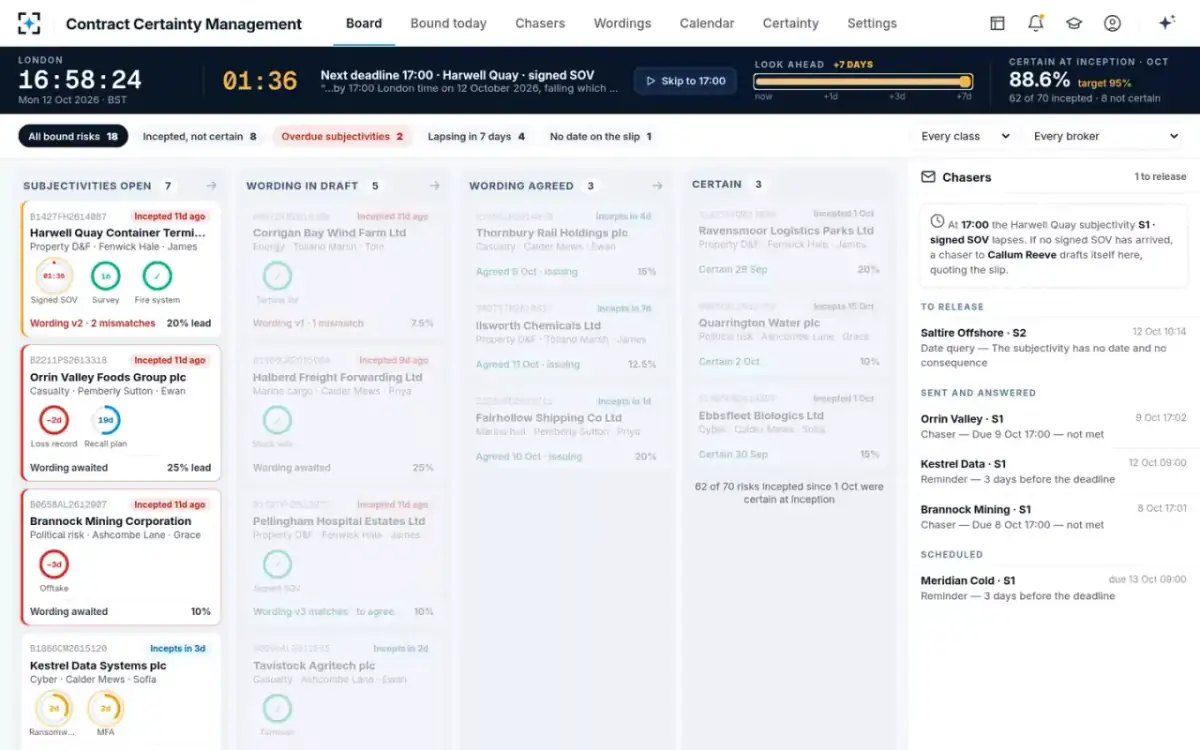The image size is (1200, 750).
Task: Open the user profile icon
Action: (x=1112, y=23)
